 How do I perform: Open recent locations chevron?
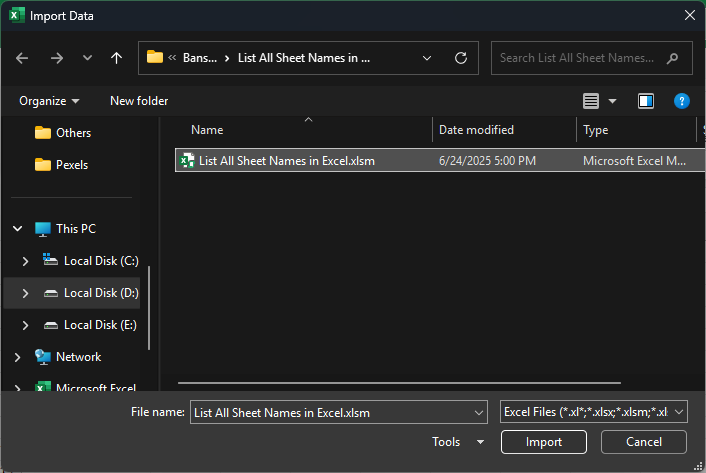(87, 58)
